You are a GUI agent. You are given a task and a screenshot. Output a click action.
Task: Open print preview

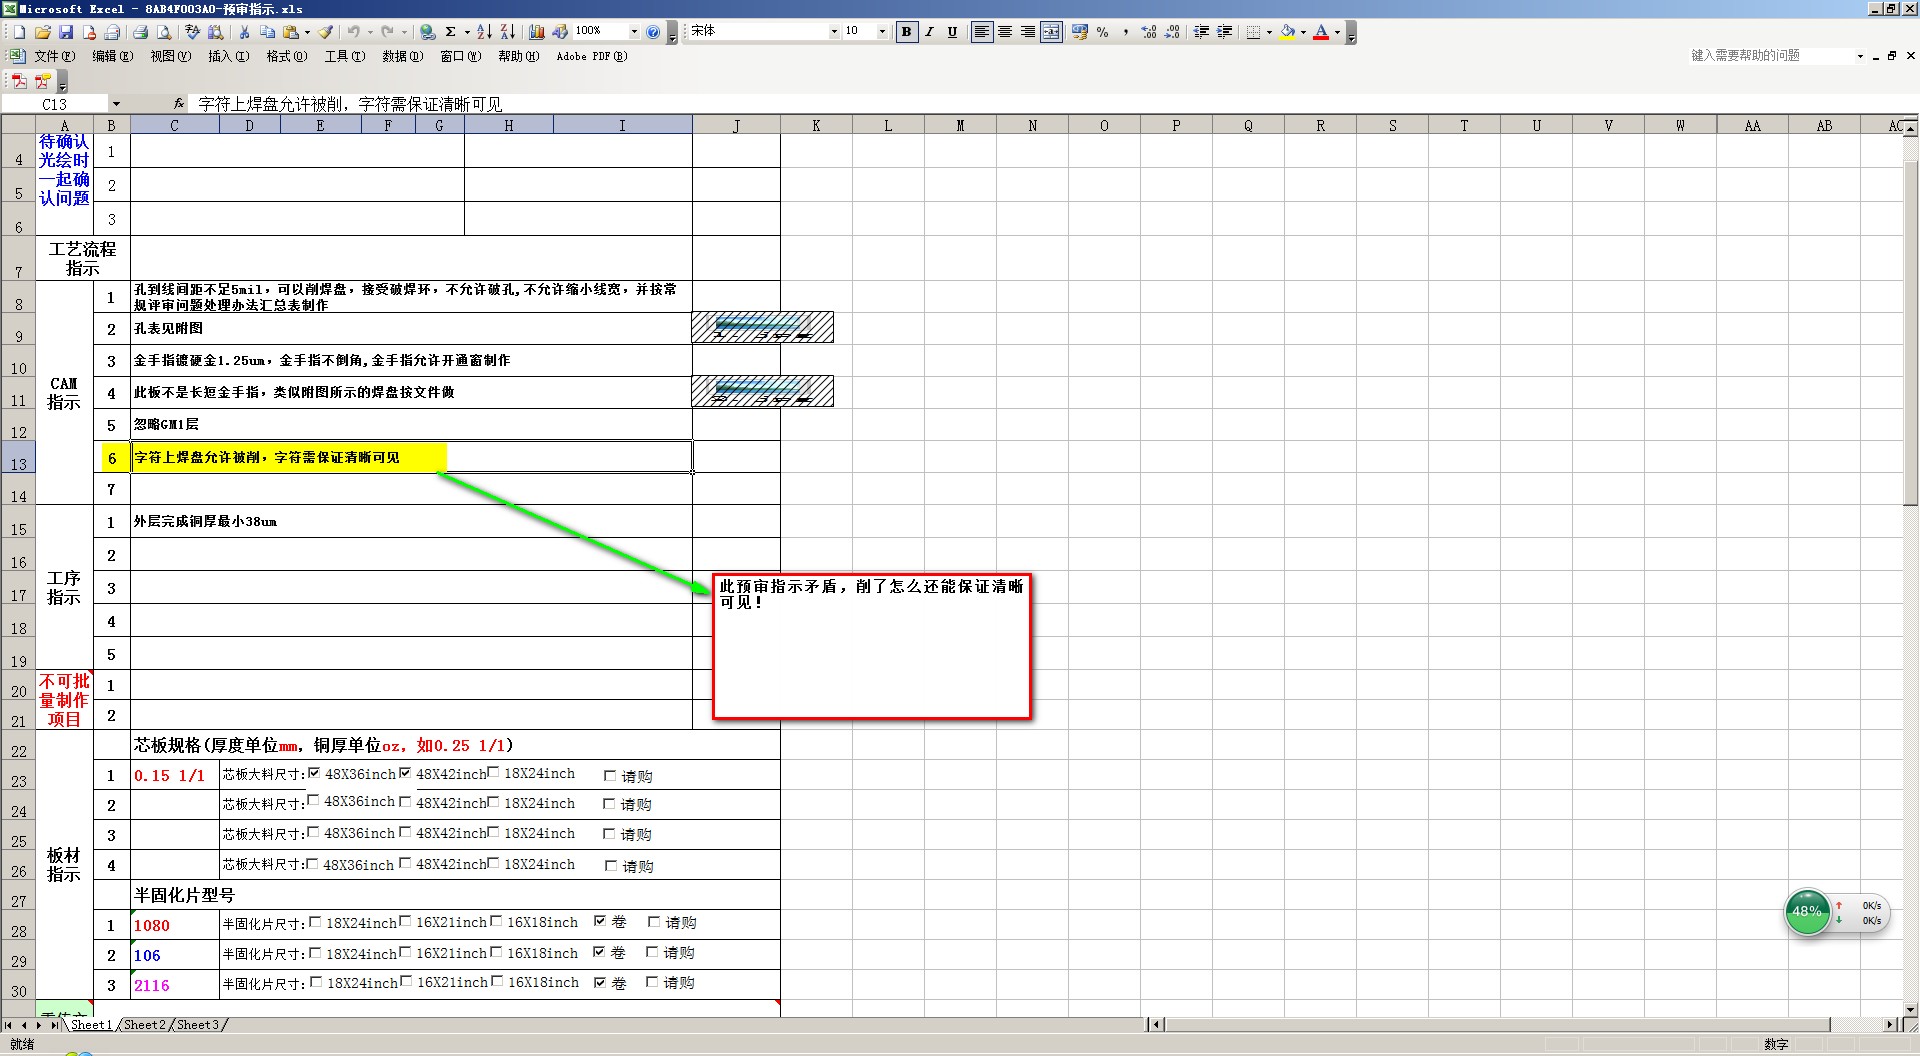tap(164, 32)
